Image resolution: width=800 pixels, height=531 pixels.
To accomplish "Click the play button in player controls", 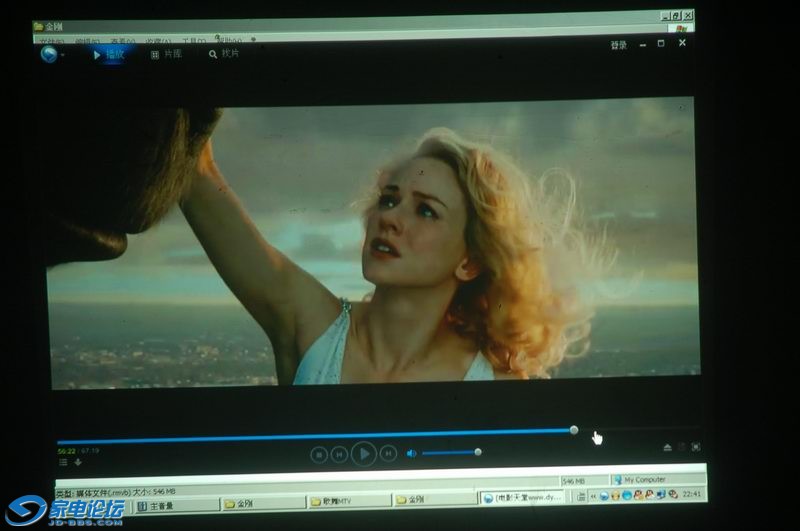I will [x=364, y=454].
